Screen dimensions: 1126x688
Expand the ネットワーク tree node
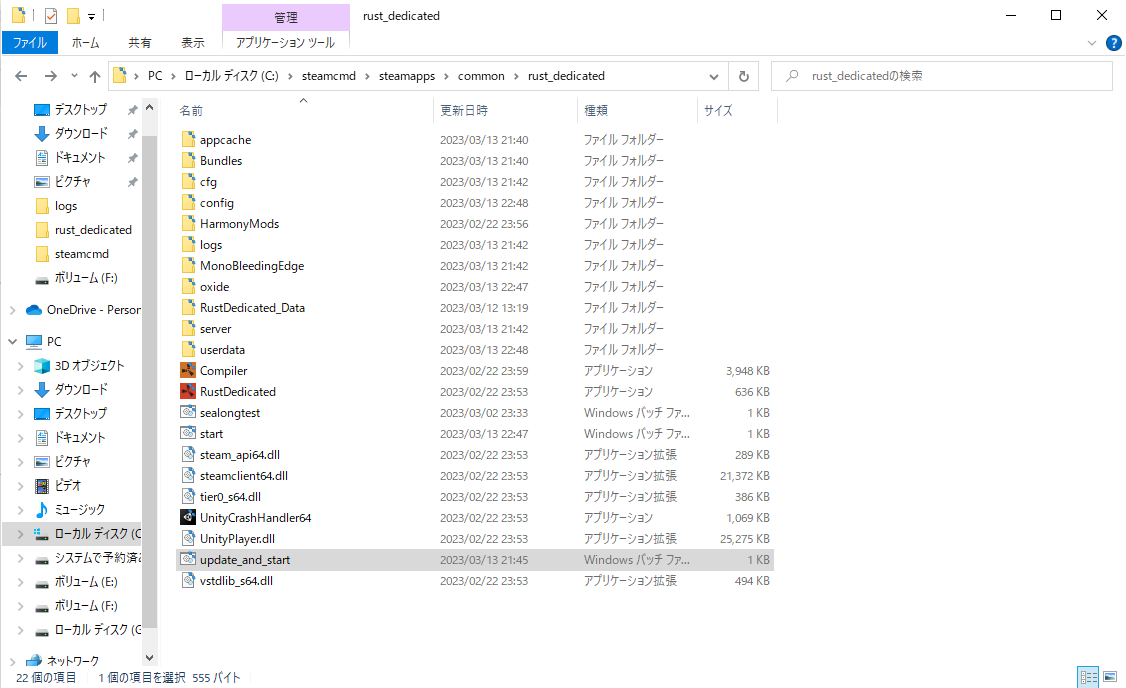12,661
